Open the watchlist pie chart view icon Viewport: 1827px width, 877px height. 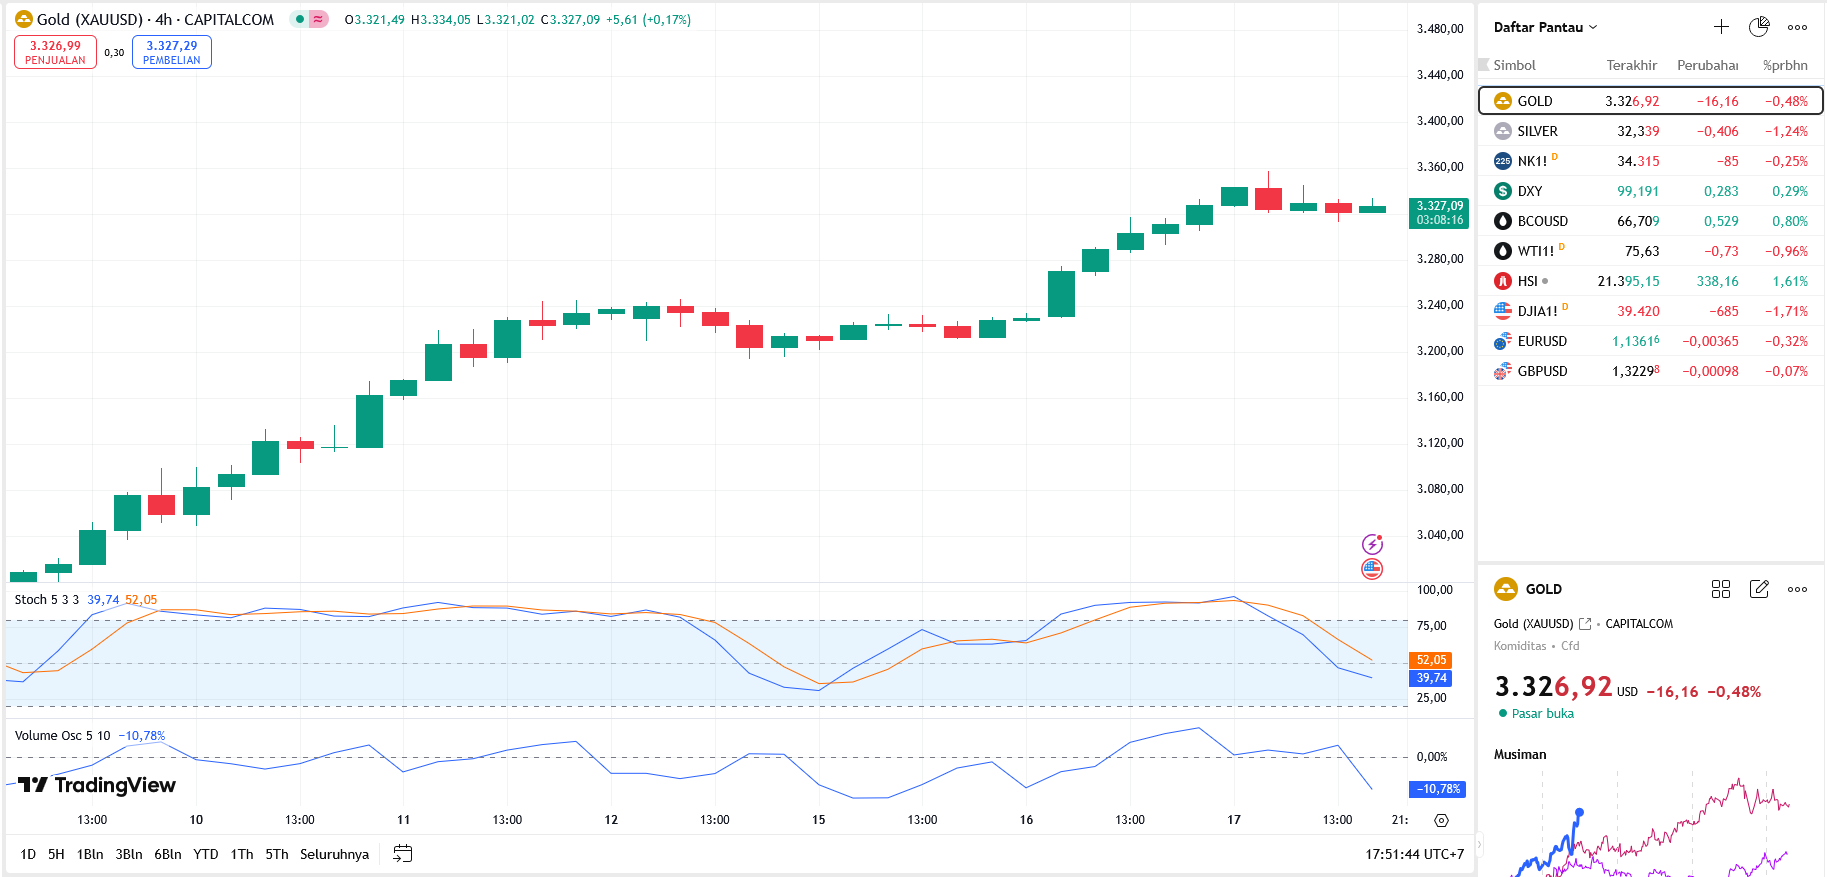[x=1759, y=27]
